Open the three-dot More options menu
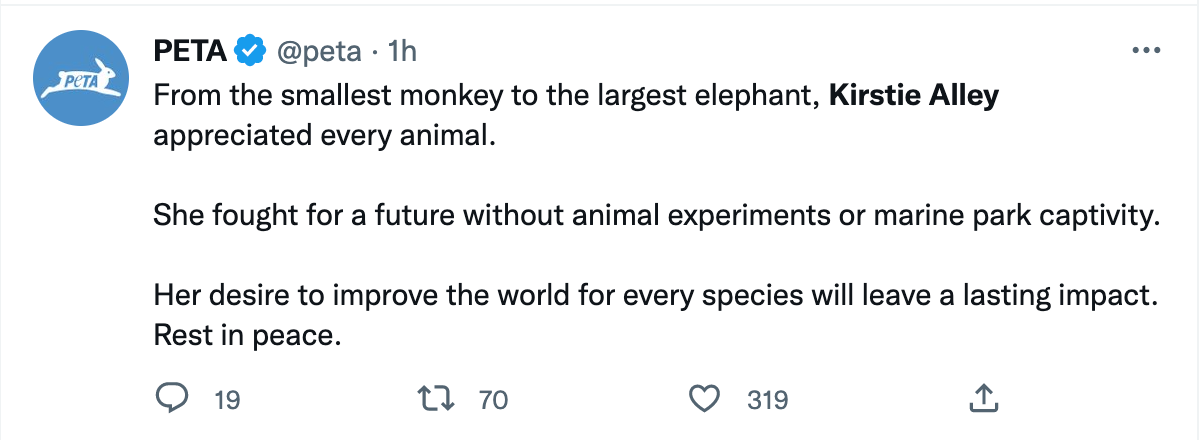 tap(1145, 50)
